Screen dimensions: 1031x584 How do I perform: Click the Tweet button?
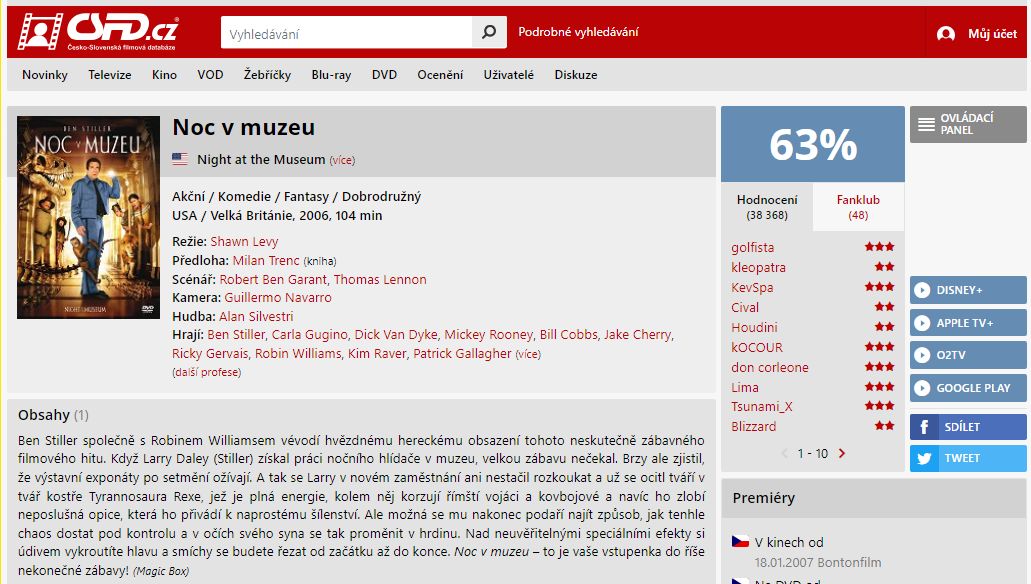coord(968,458)
